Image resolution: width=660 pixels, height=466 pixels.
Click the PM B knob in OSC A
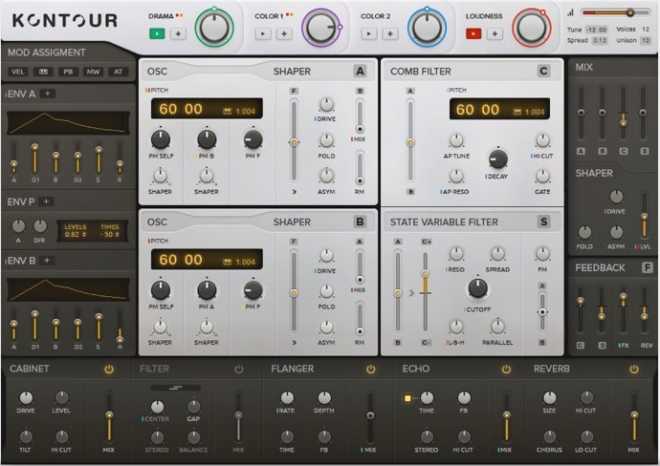207,139
